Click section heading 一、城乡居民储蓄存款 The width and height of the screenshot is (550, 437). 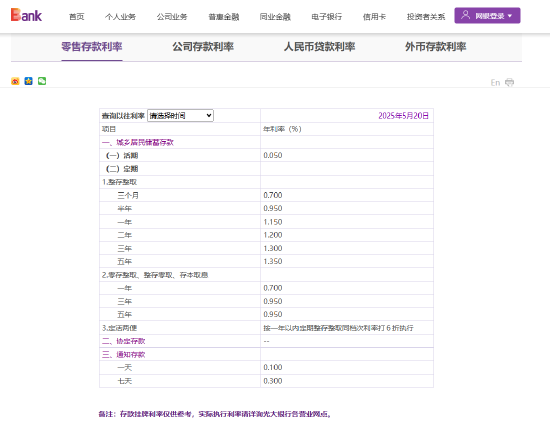[x=138, y=142]
